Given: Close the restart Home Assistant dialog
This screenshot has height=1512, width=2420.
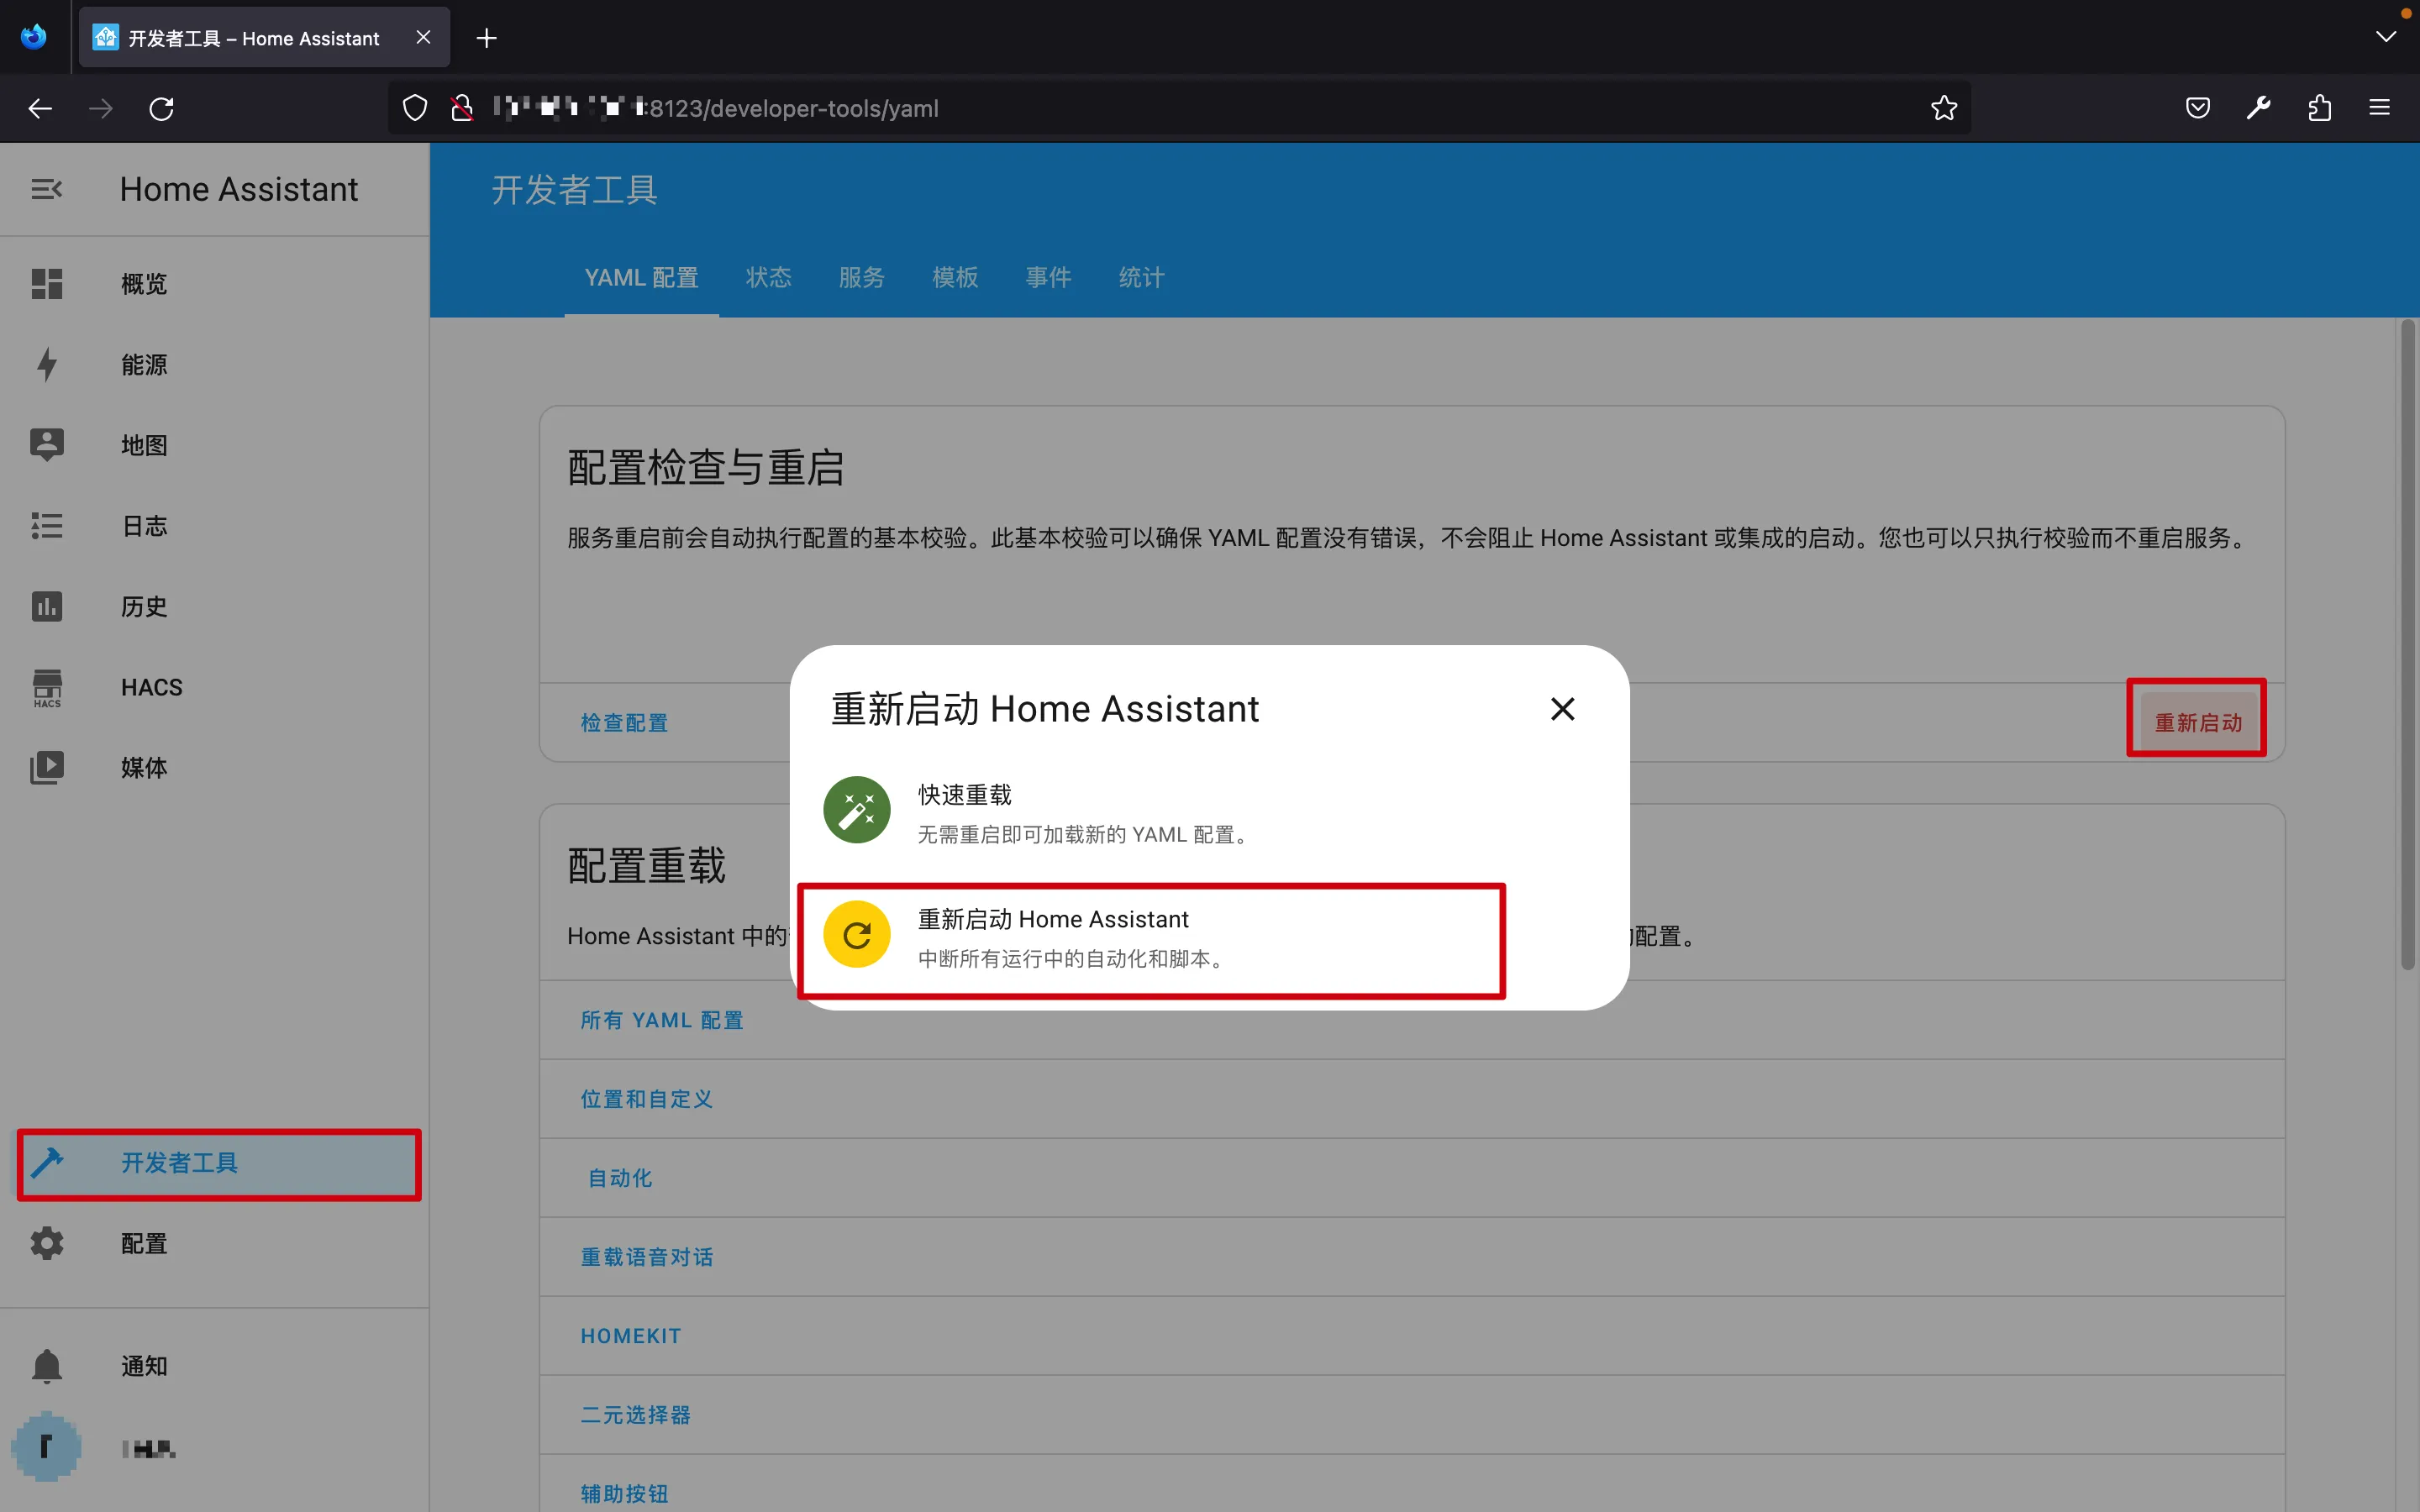Looking at the screenshot, I should pyautogui.click(x=1562, y=709).
